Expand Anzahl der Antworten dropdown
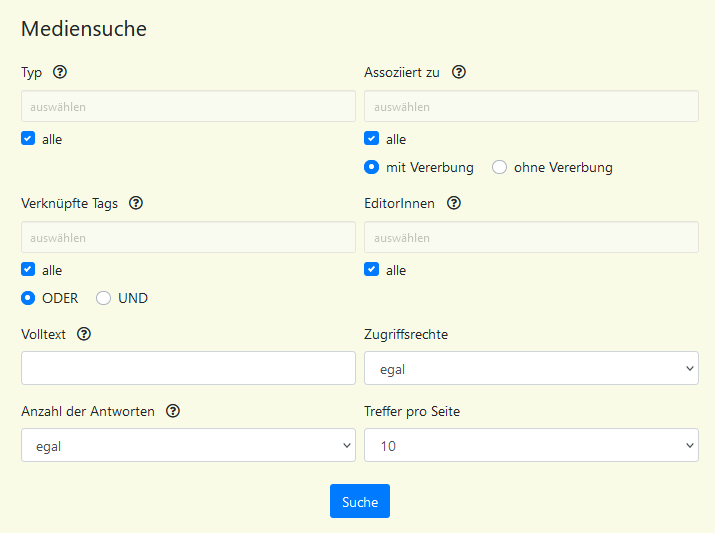Image resolution: width=715 pixels, height=533 pixels. click(188, 446)
